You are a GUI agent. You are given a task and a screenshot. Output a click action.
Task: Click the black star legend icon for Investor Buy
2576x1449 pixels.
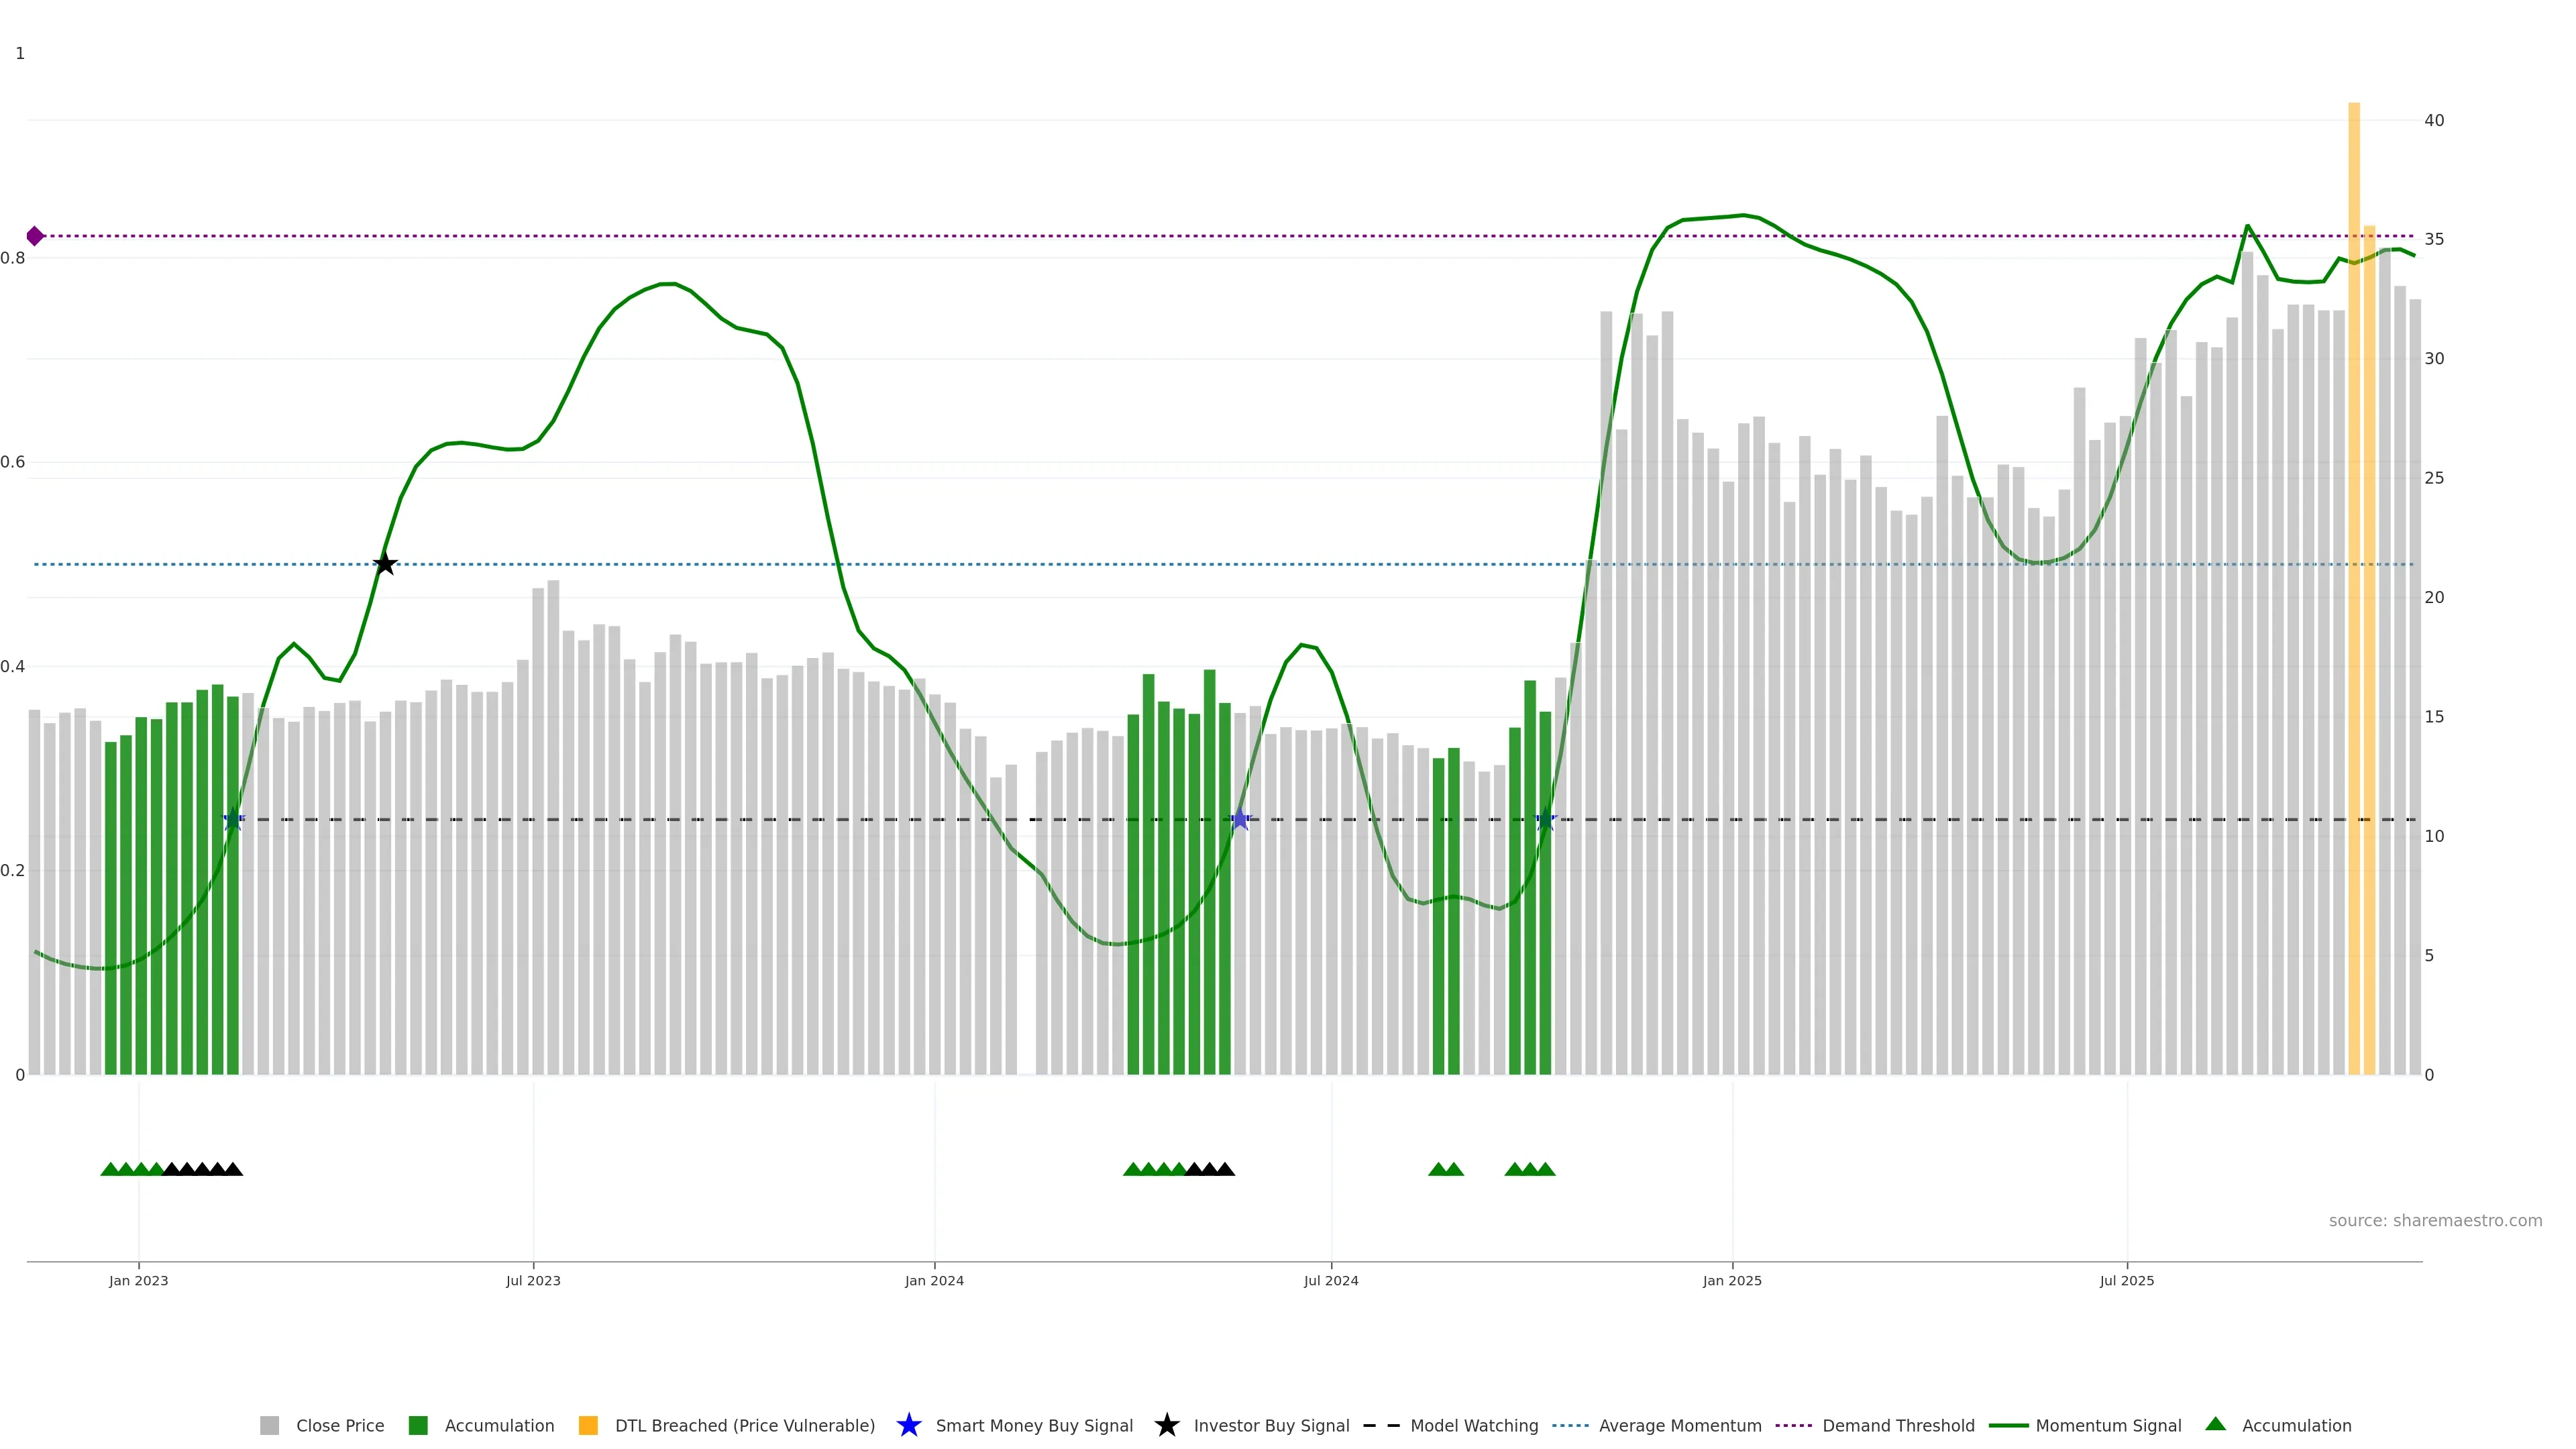pos(1166,1425)
